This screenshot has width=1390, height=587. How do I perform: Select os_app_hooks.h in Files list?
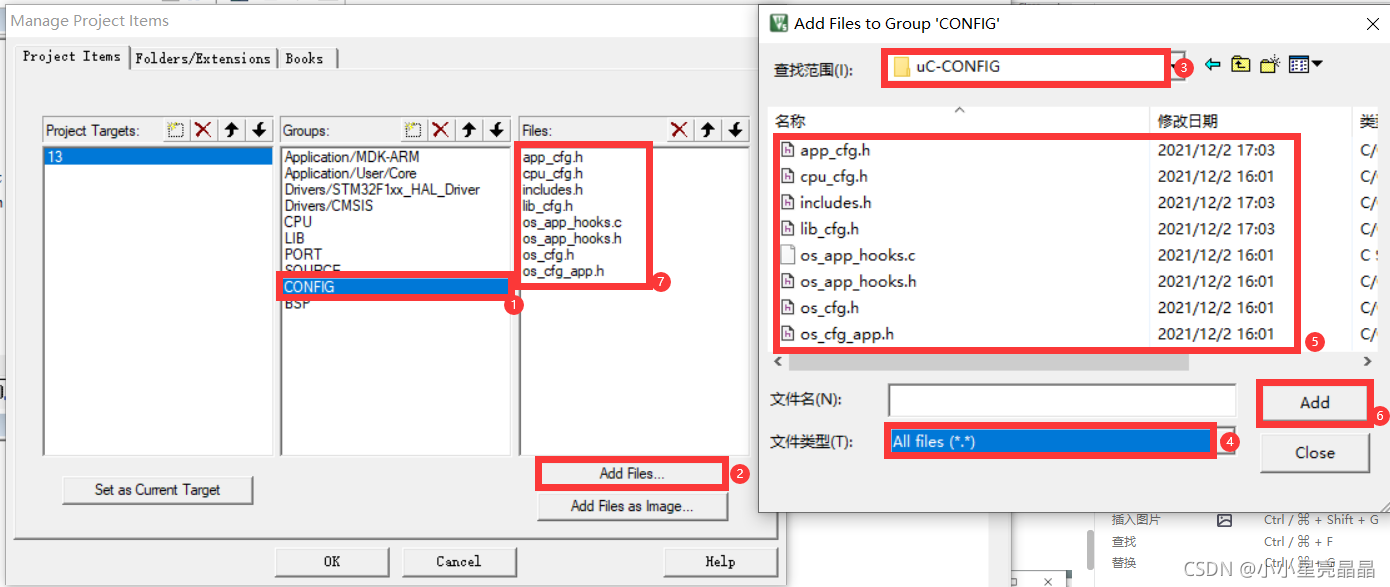[572, 238]
